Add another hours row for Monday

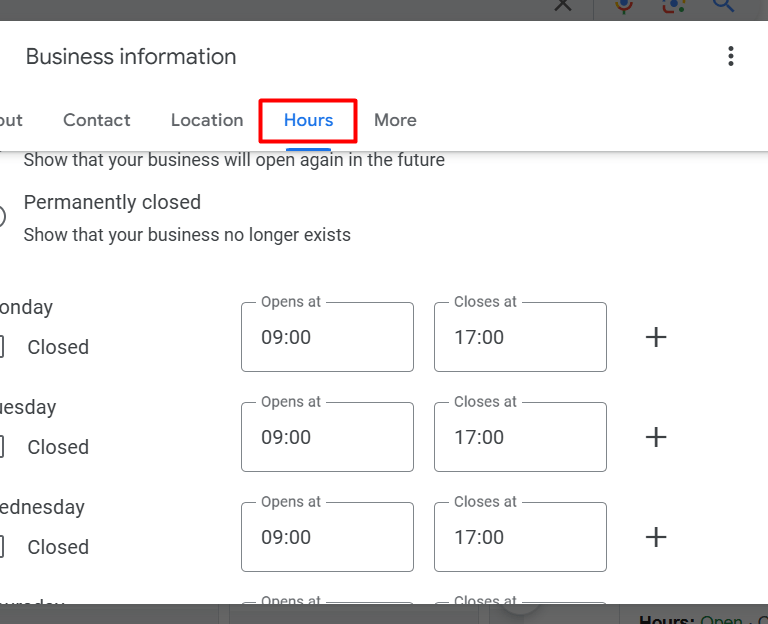point(656,337)
